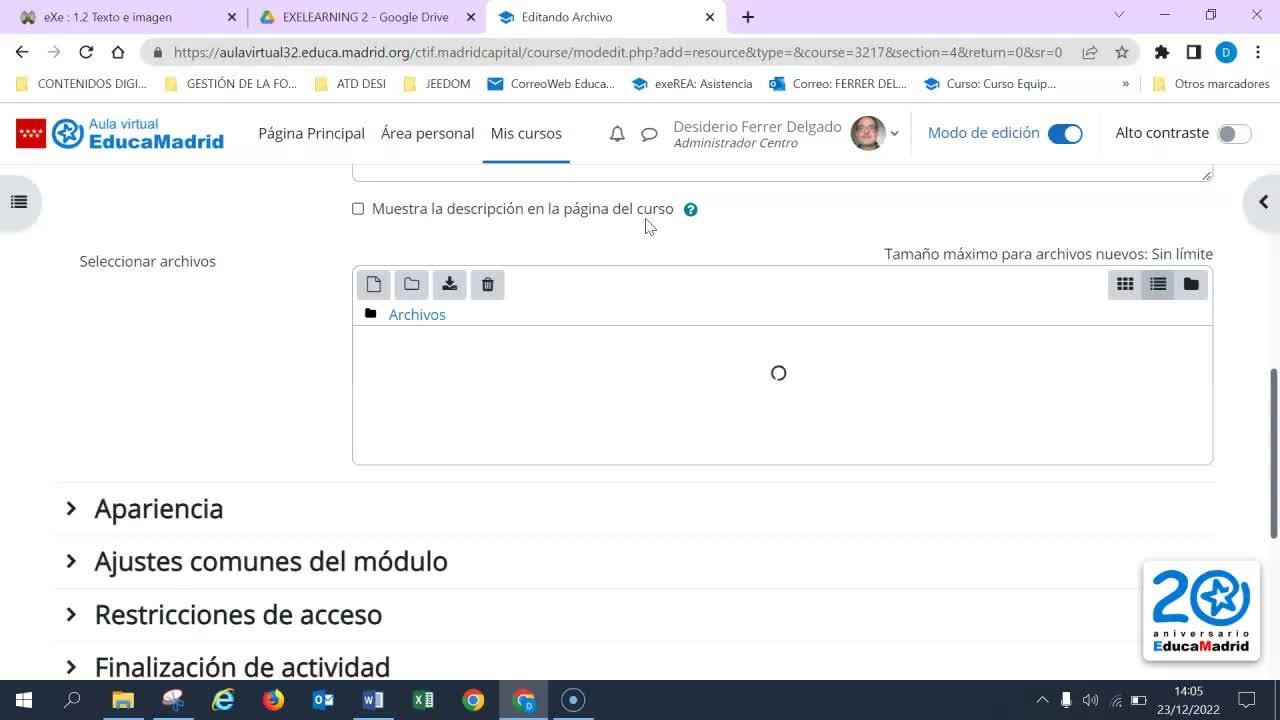Open 'exeREA: Asistencia' bookmark
This screenshot has height=720, width=1280.
click(692, 84)
